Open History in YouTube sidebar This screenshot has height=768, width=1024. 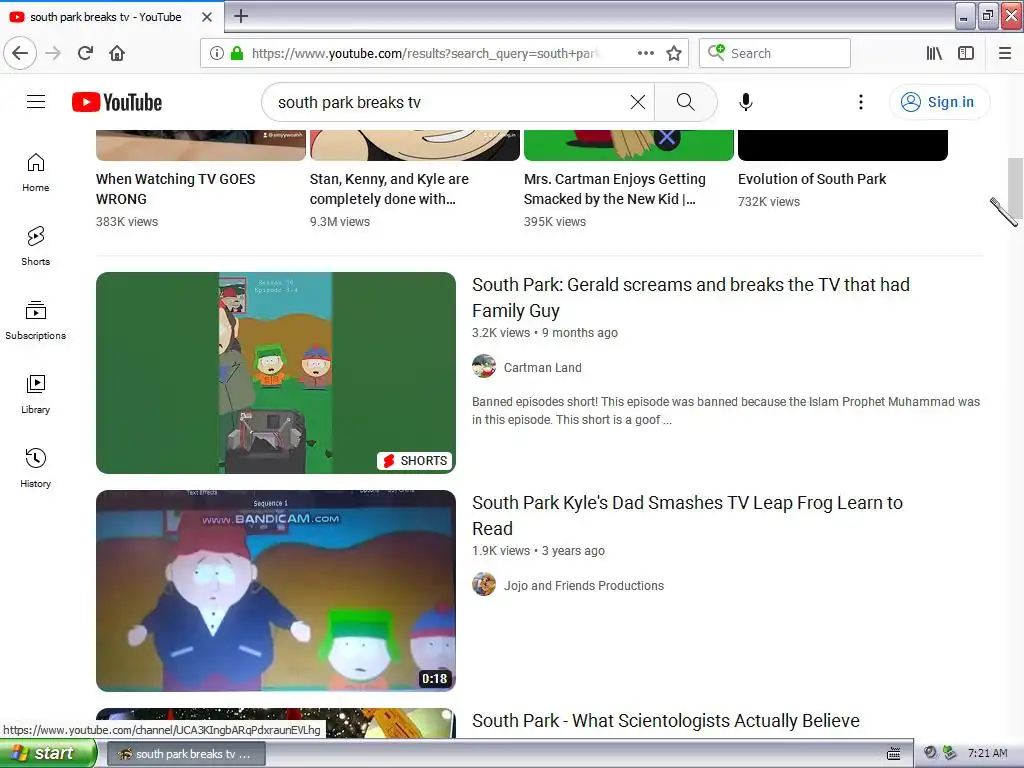pyautogui.click(x=35, y=468)
